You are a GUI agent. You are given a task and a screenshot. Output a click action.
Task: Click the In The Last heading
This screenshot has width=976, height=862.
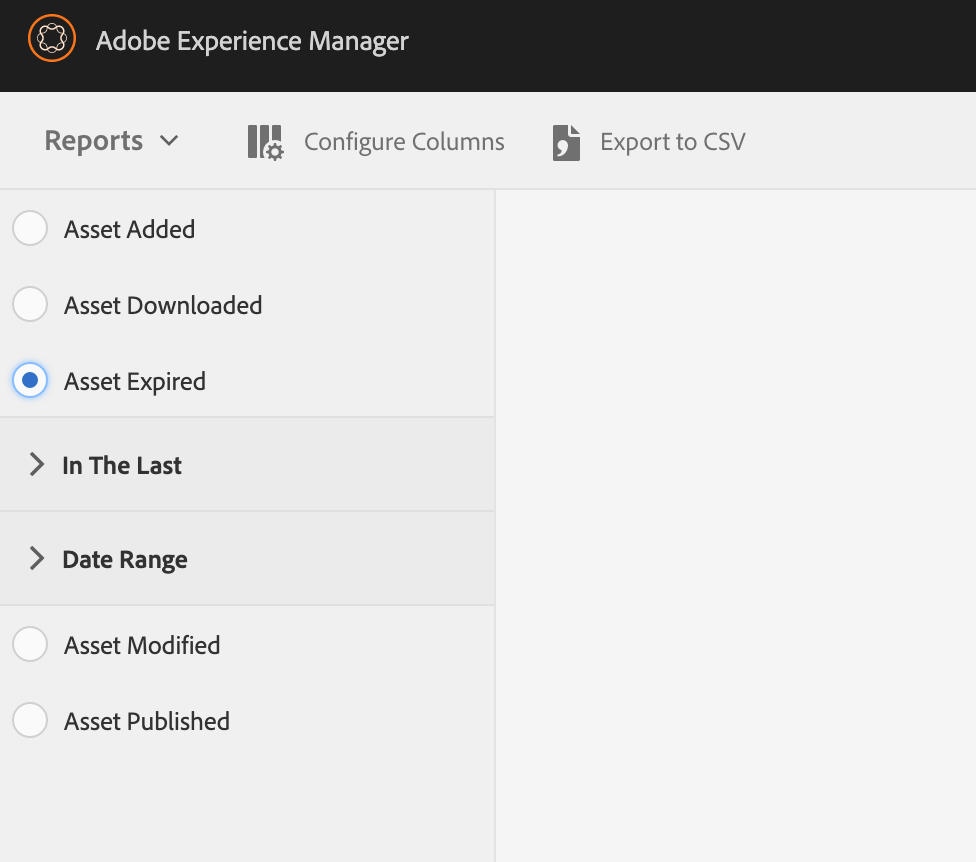click(x=122, y=465)
